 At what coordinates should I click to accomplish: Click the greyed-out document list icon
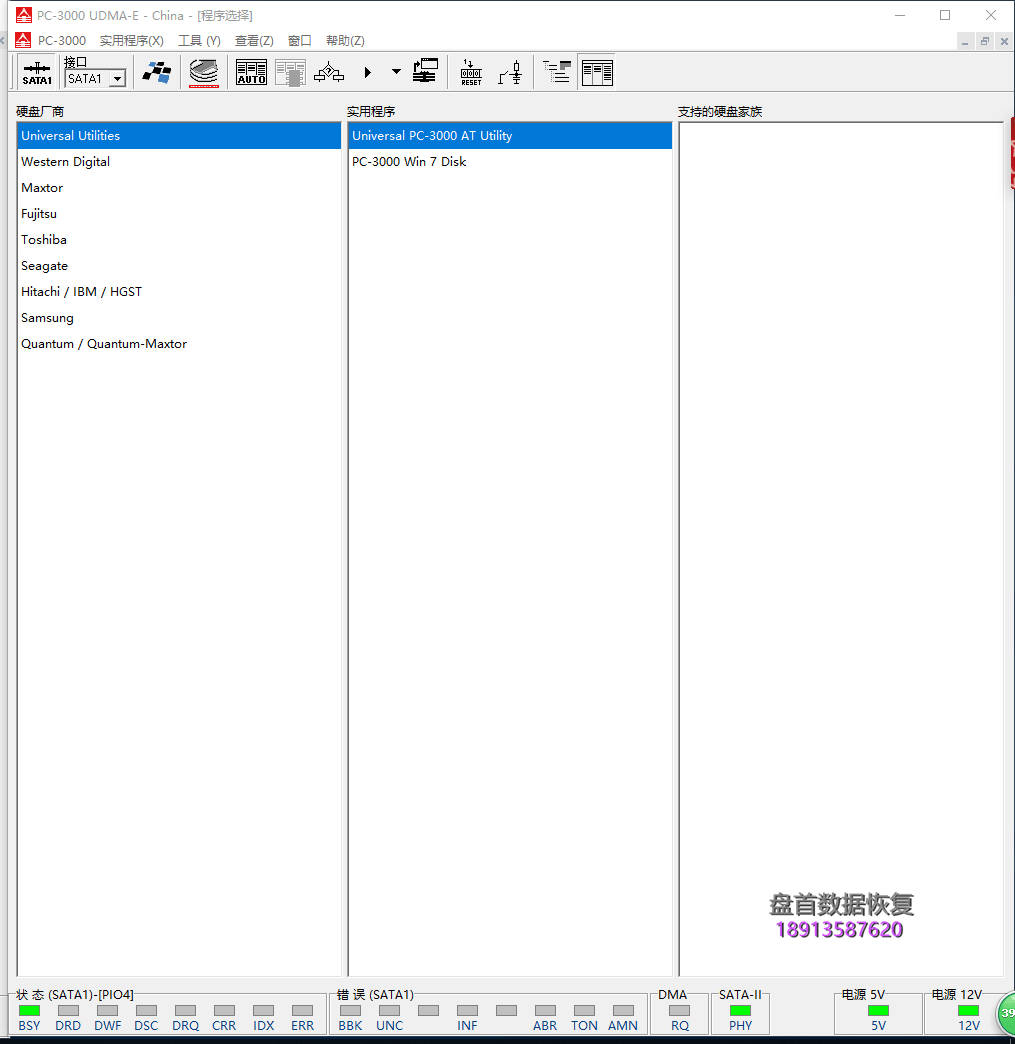tap(290, 72)
